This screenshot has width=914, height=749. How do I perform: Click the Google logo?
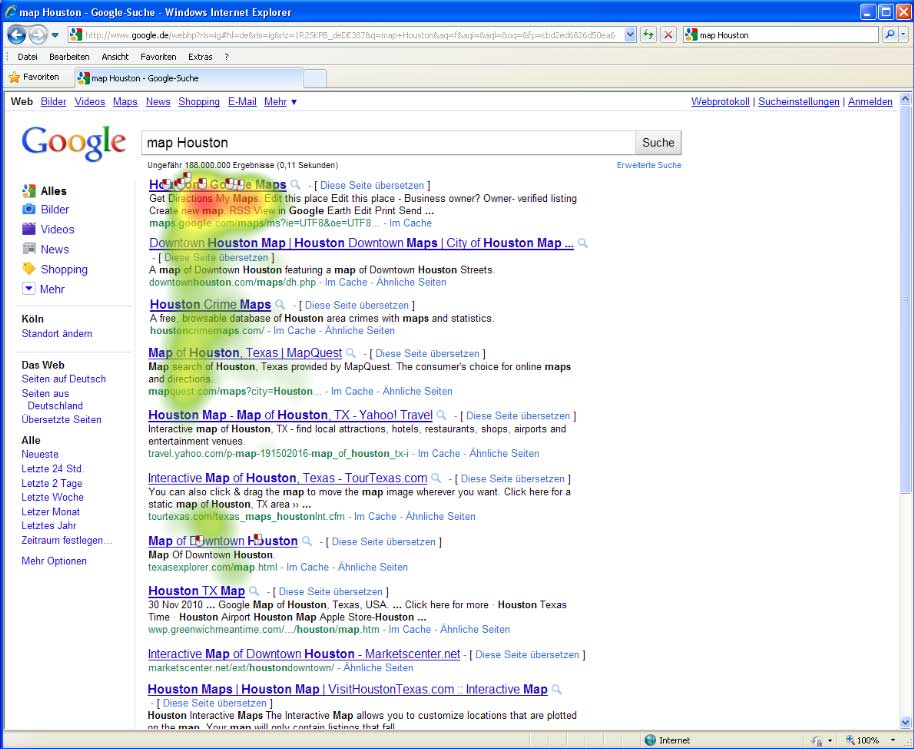pos(73,142)
